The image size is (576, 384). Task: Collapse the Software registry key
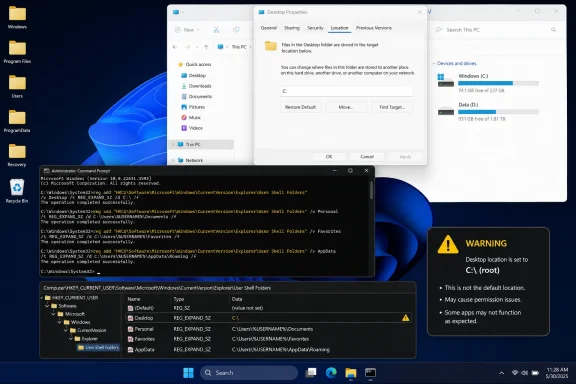pyautogui.click(x=47, y=306)
